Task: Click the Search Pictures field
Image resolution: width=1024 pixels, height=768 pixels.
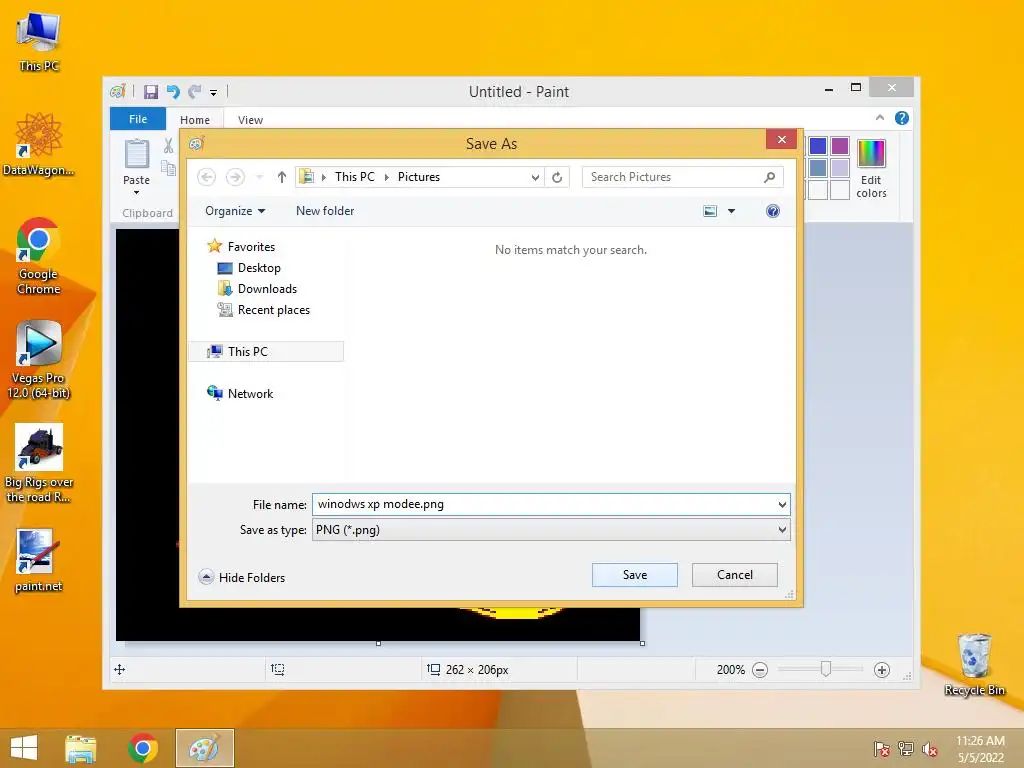Action: pos(682,177)
